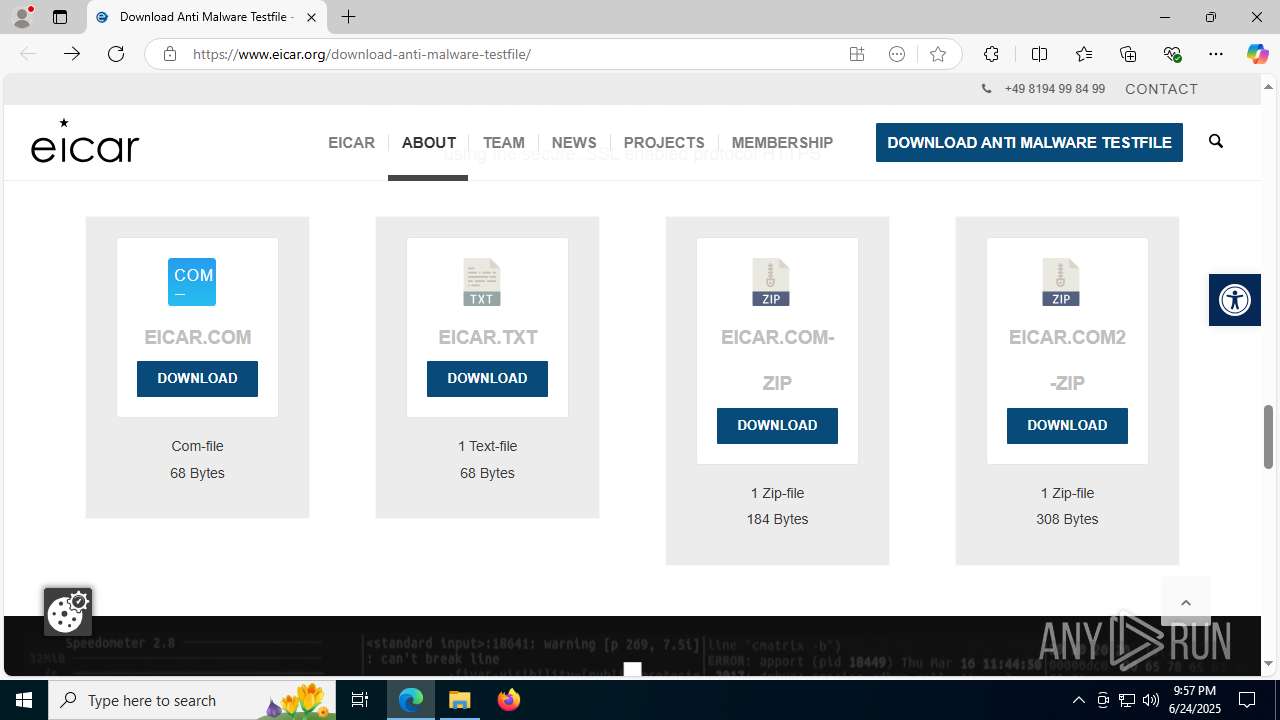Screen dimensions: 1280x720
Task: Open the TEAM menu item
Action: tap(503, 143)
